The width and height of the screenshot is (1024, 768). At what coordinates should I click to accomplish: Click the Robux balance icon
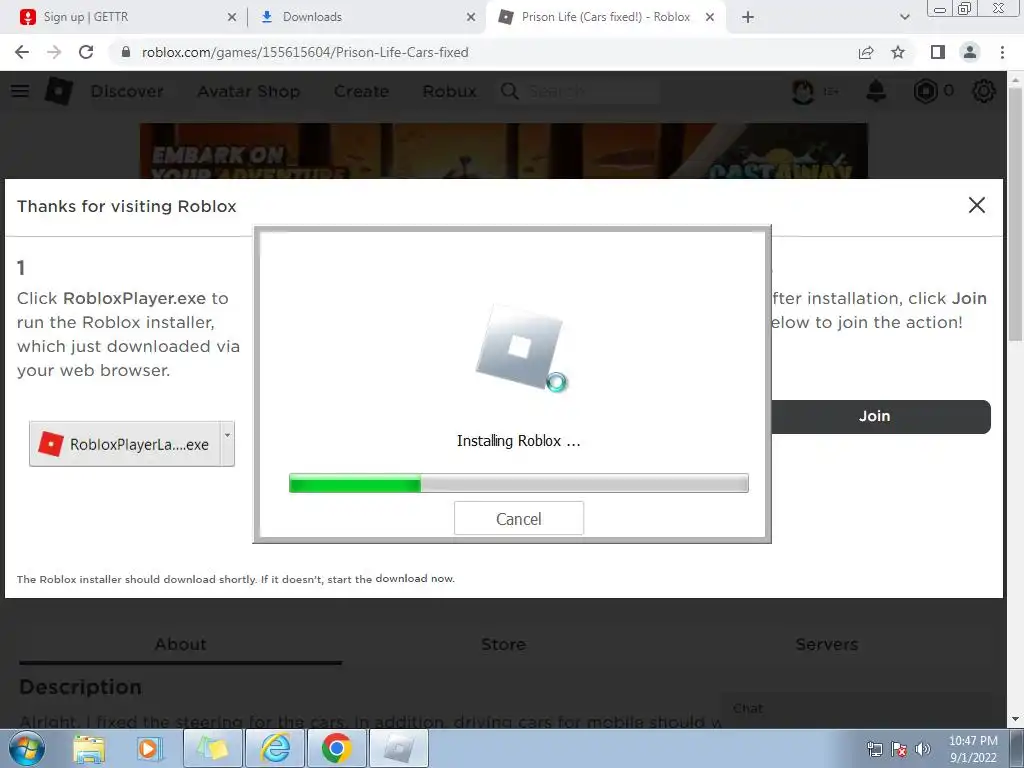click(925, 91)
